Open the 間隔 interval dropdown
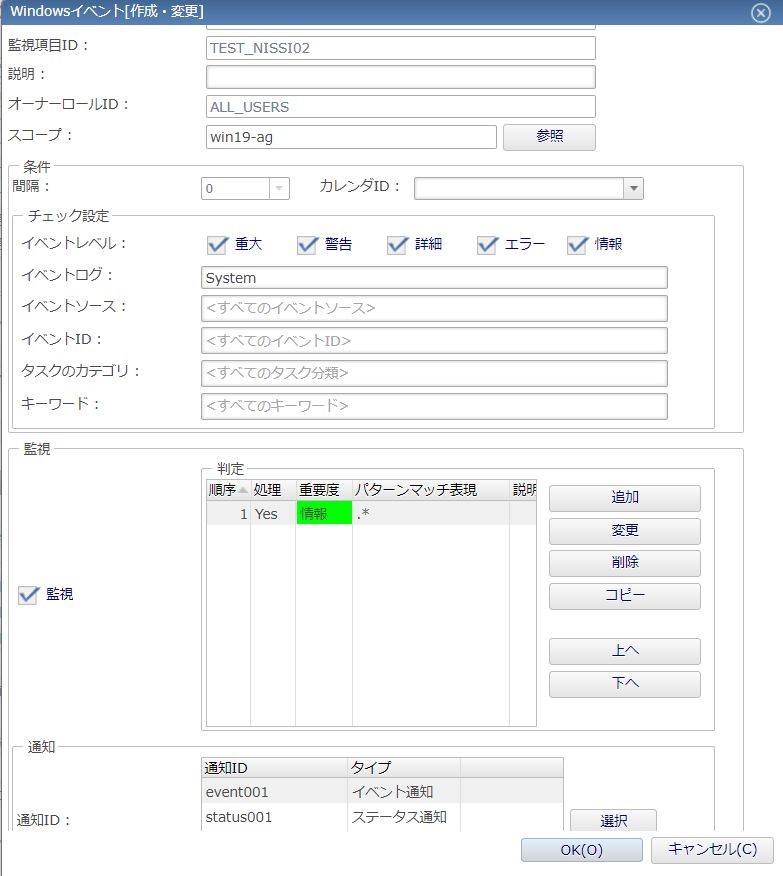This screenshot has height=876, width=783. coord(279,188)
